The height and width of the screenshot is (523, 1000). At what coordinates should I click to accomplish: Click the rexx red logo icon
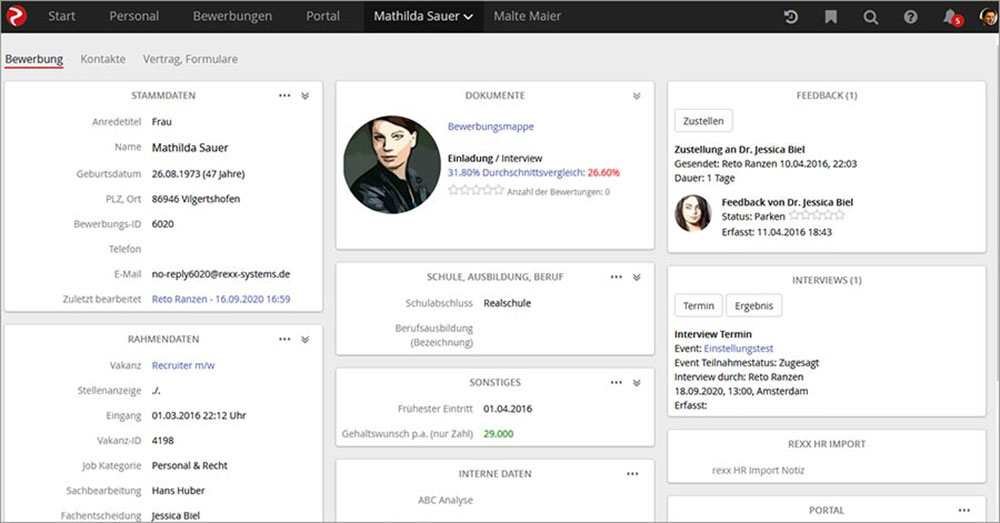(19, 16)
